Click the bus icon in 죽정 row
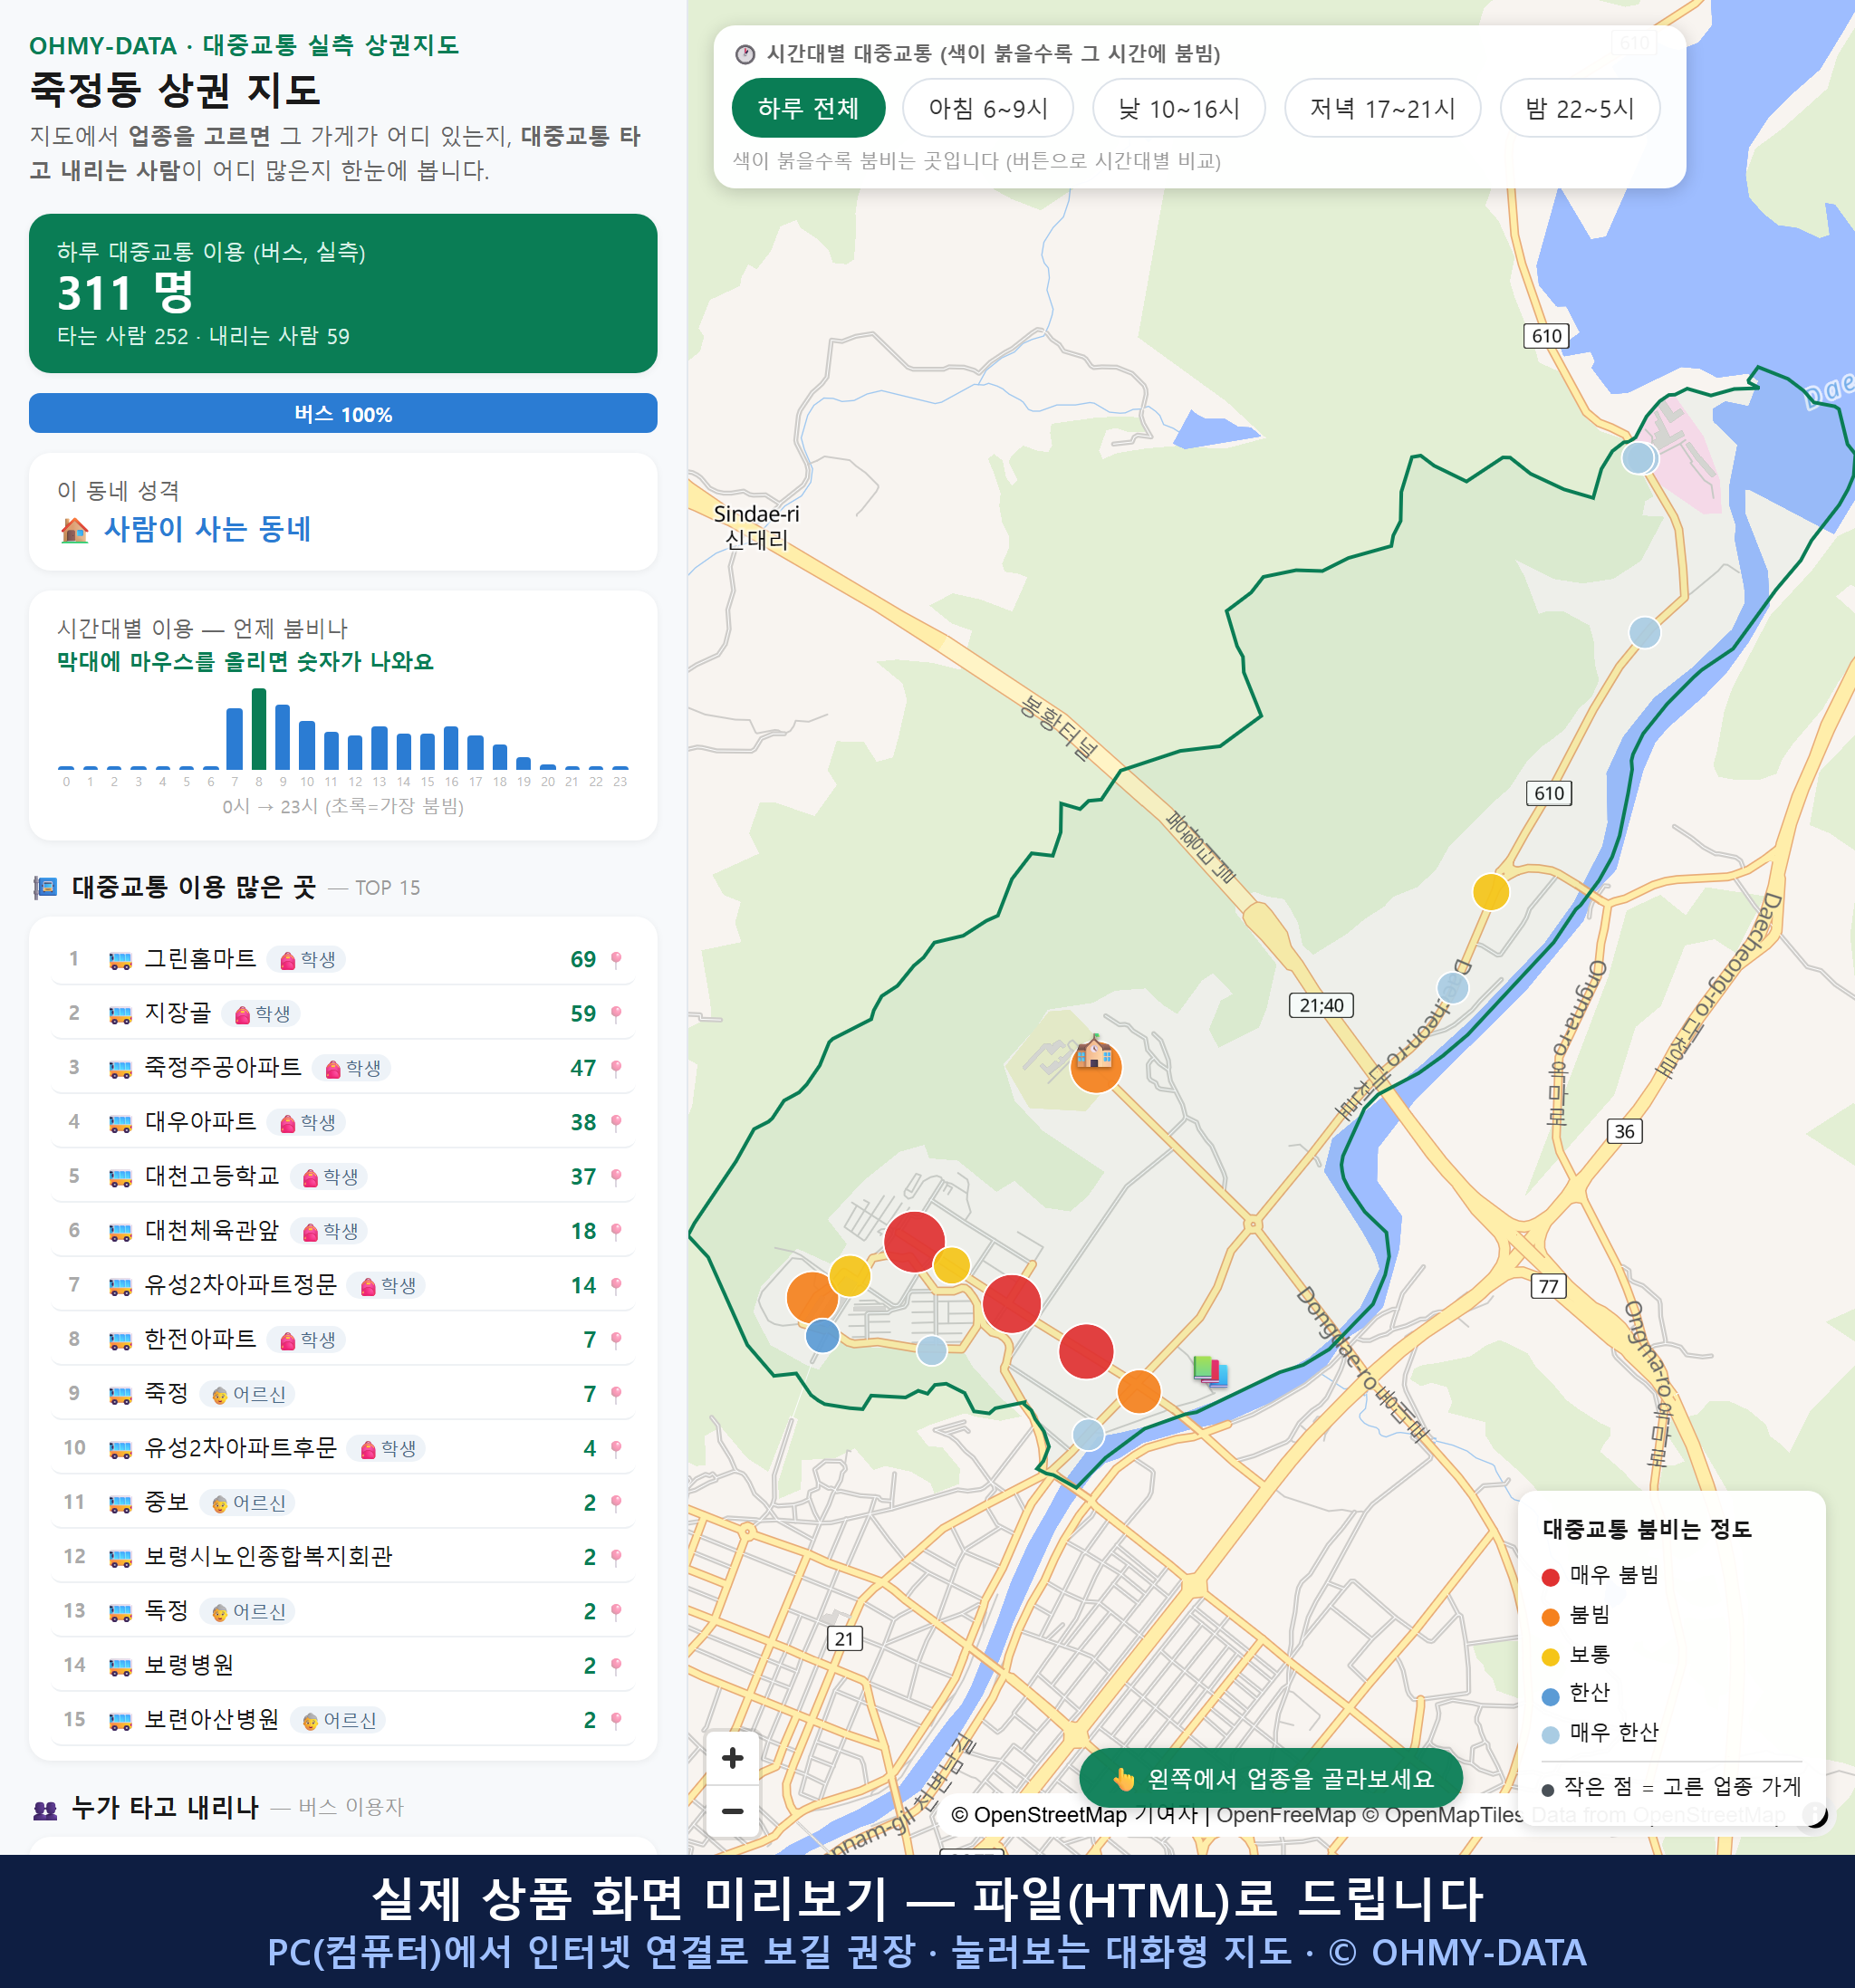The height and width of the screenshot is (1988, 1855). click(120, 1394)
